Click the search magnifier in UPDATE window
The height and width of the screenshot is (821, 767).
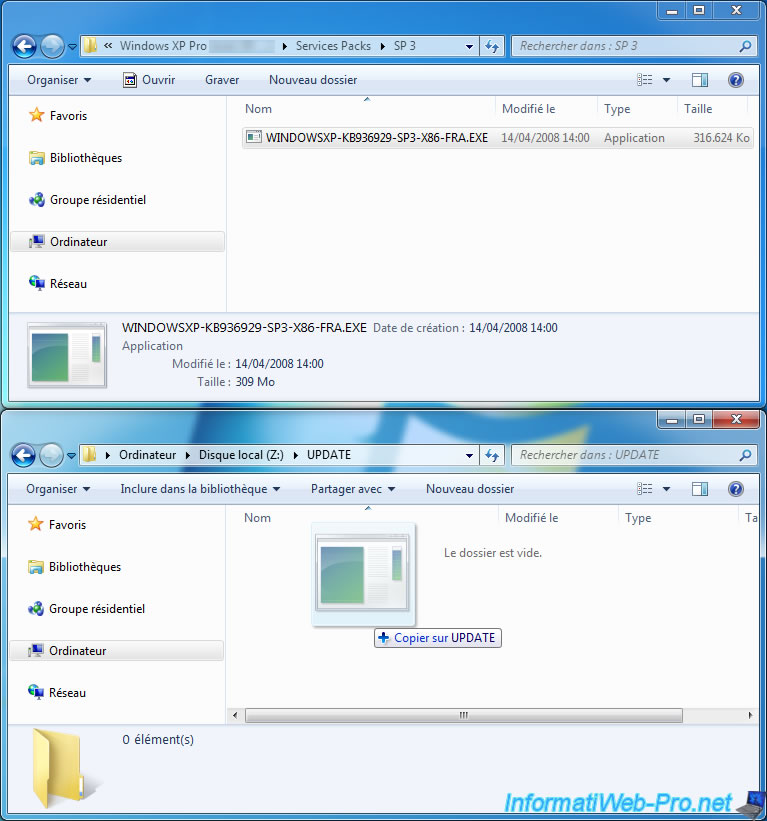[x=745, y=455]
